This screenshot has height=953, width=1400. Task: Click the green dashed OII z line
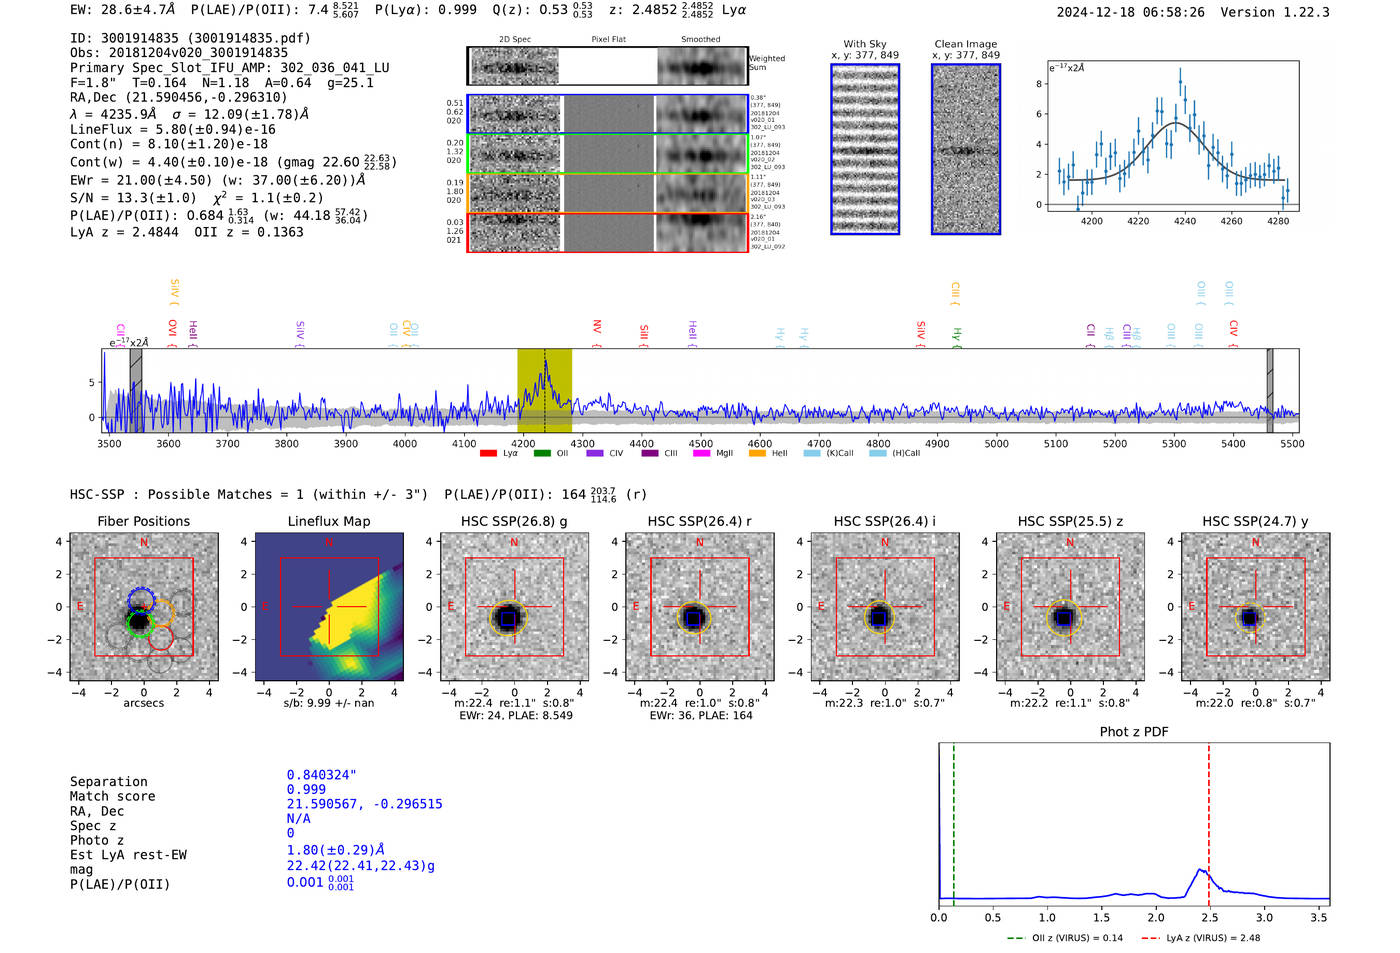[954, 824]
